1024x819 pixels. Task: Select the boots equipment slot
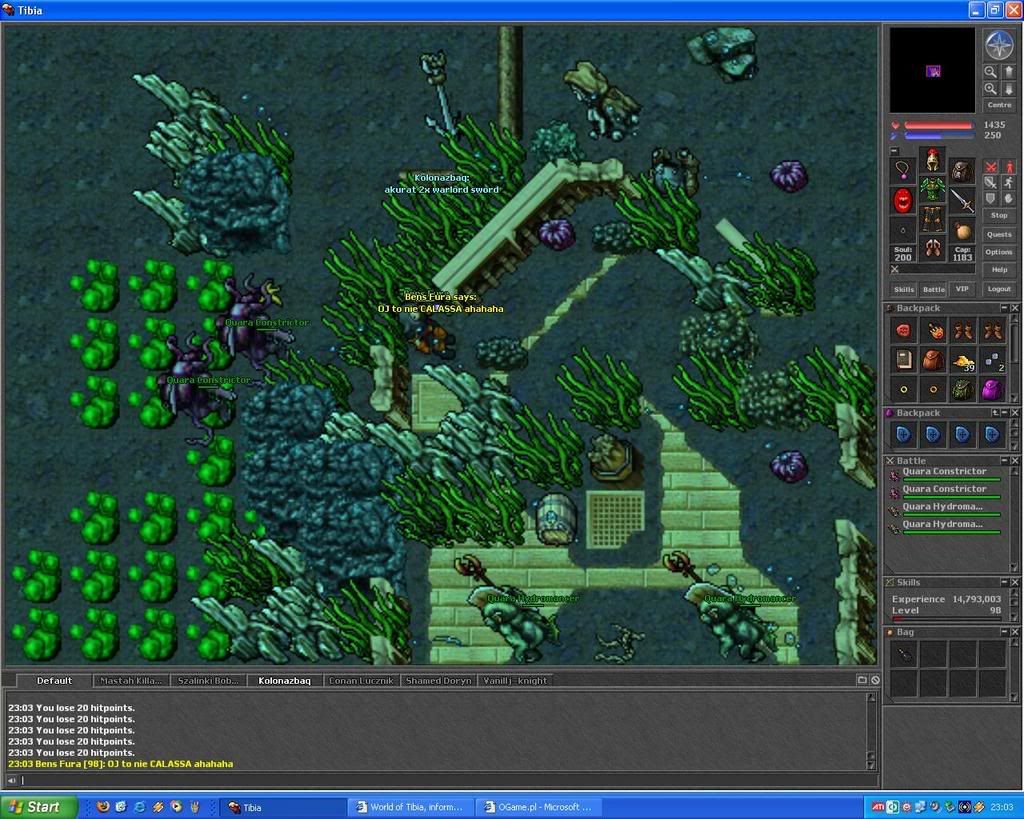pyautogui.click(x=933, y=249)
